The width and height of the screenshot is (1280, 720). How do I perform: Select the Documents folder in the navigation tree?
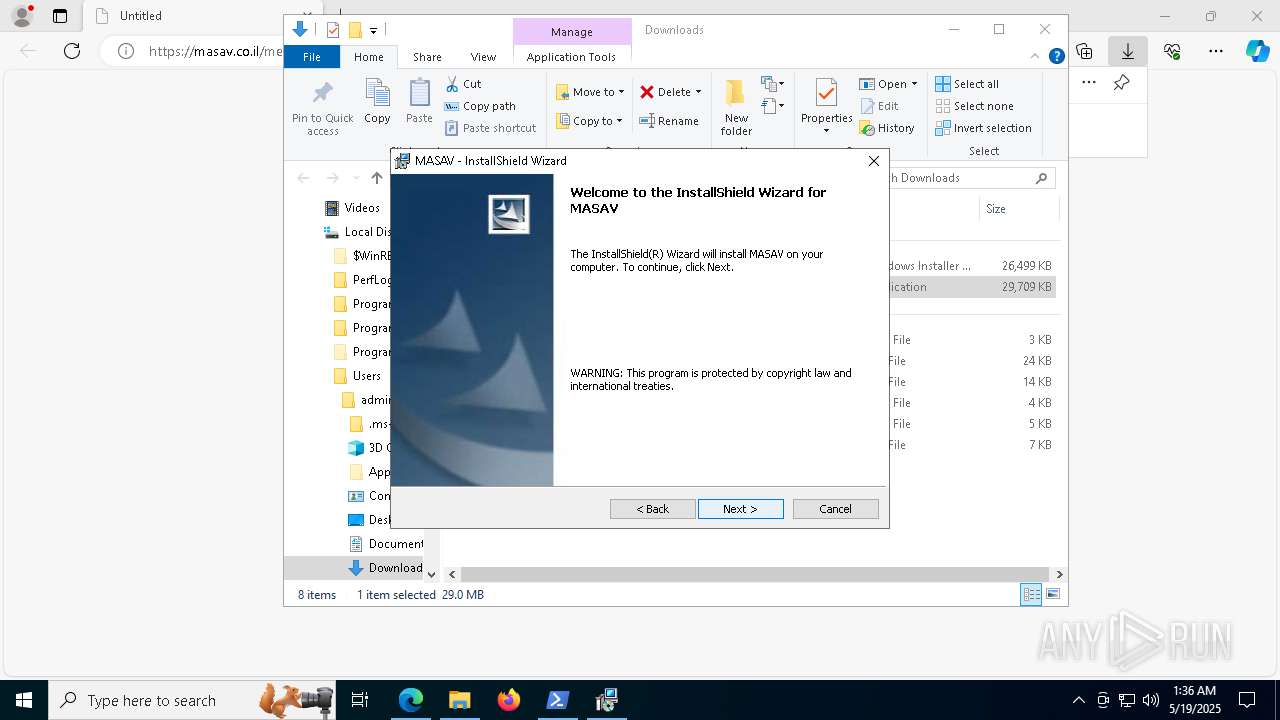385,544
